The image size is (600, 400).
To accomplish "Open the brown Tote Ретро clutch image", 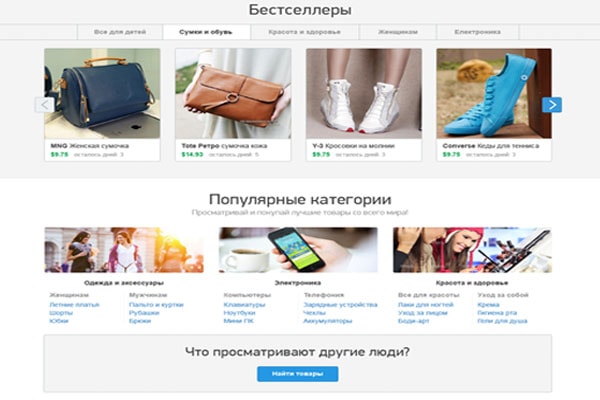I will (x=233, y=93).
